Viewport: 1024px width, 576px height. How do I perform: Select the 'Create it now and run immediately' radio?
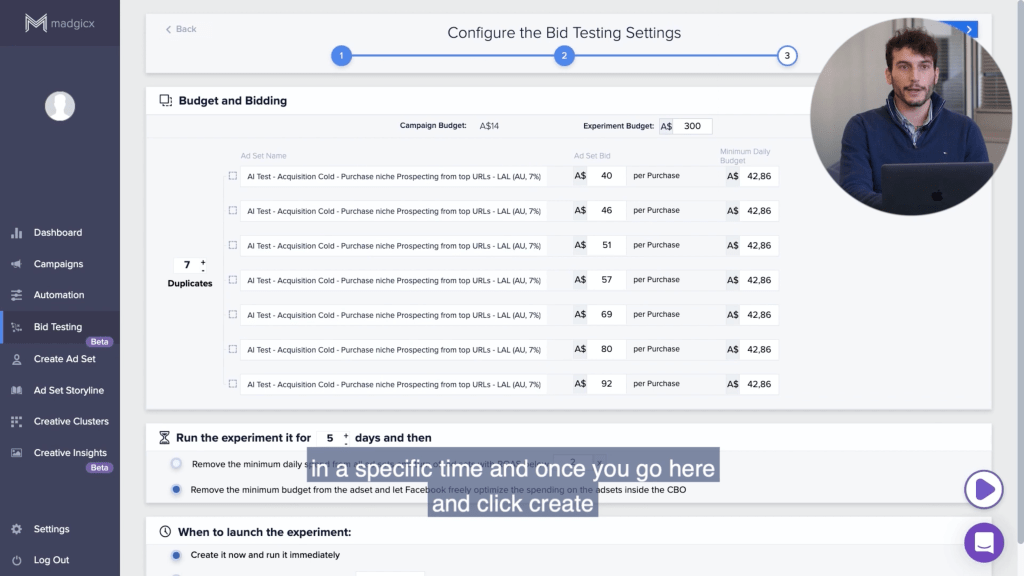click(x=176, y=555)
